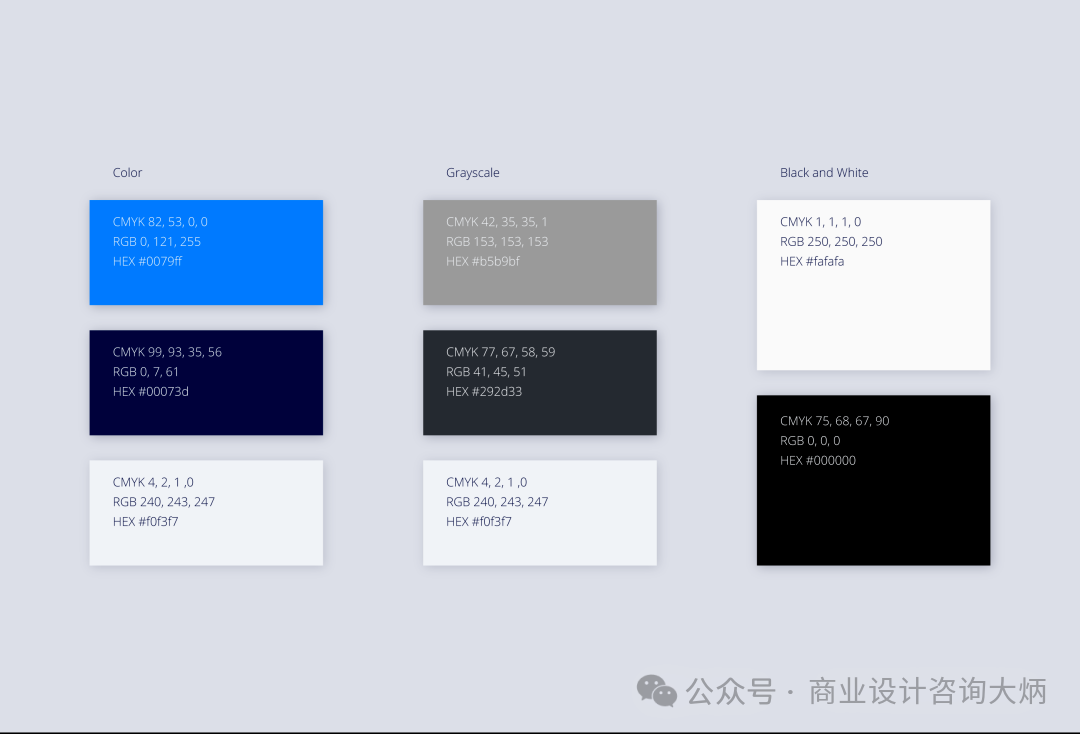Click the "Black and White" heading
This screenshot has height=734, width=1080.
coord(824,173)
